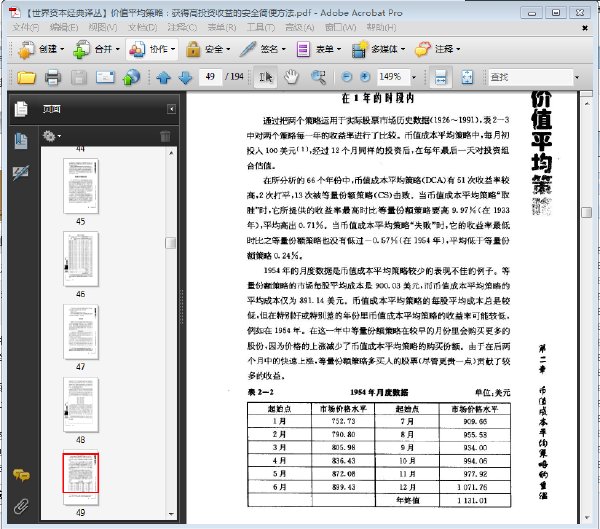The width and height of the screenshot is (600, 529).
Task: Click the zoom in plus button
Action: 365,77
